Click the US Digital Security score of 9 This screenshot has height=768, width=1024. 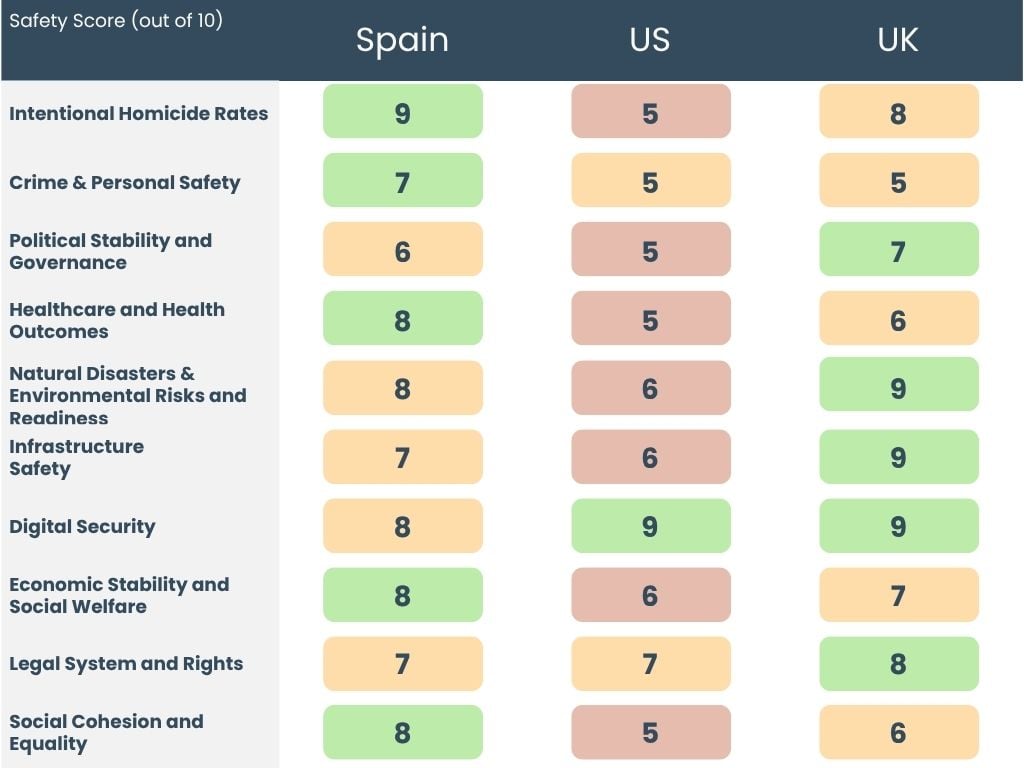(650, 526)
